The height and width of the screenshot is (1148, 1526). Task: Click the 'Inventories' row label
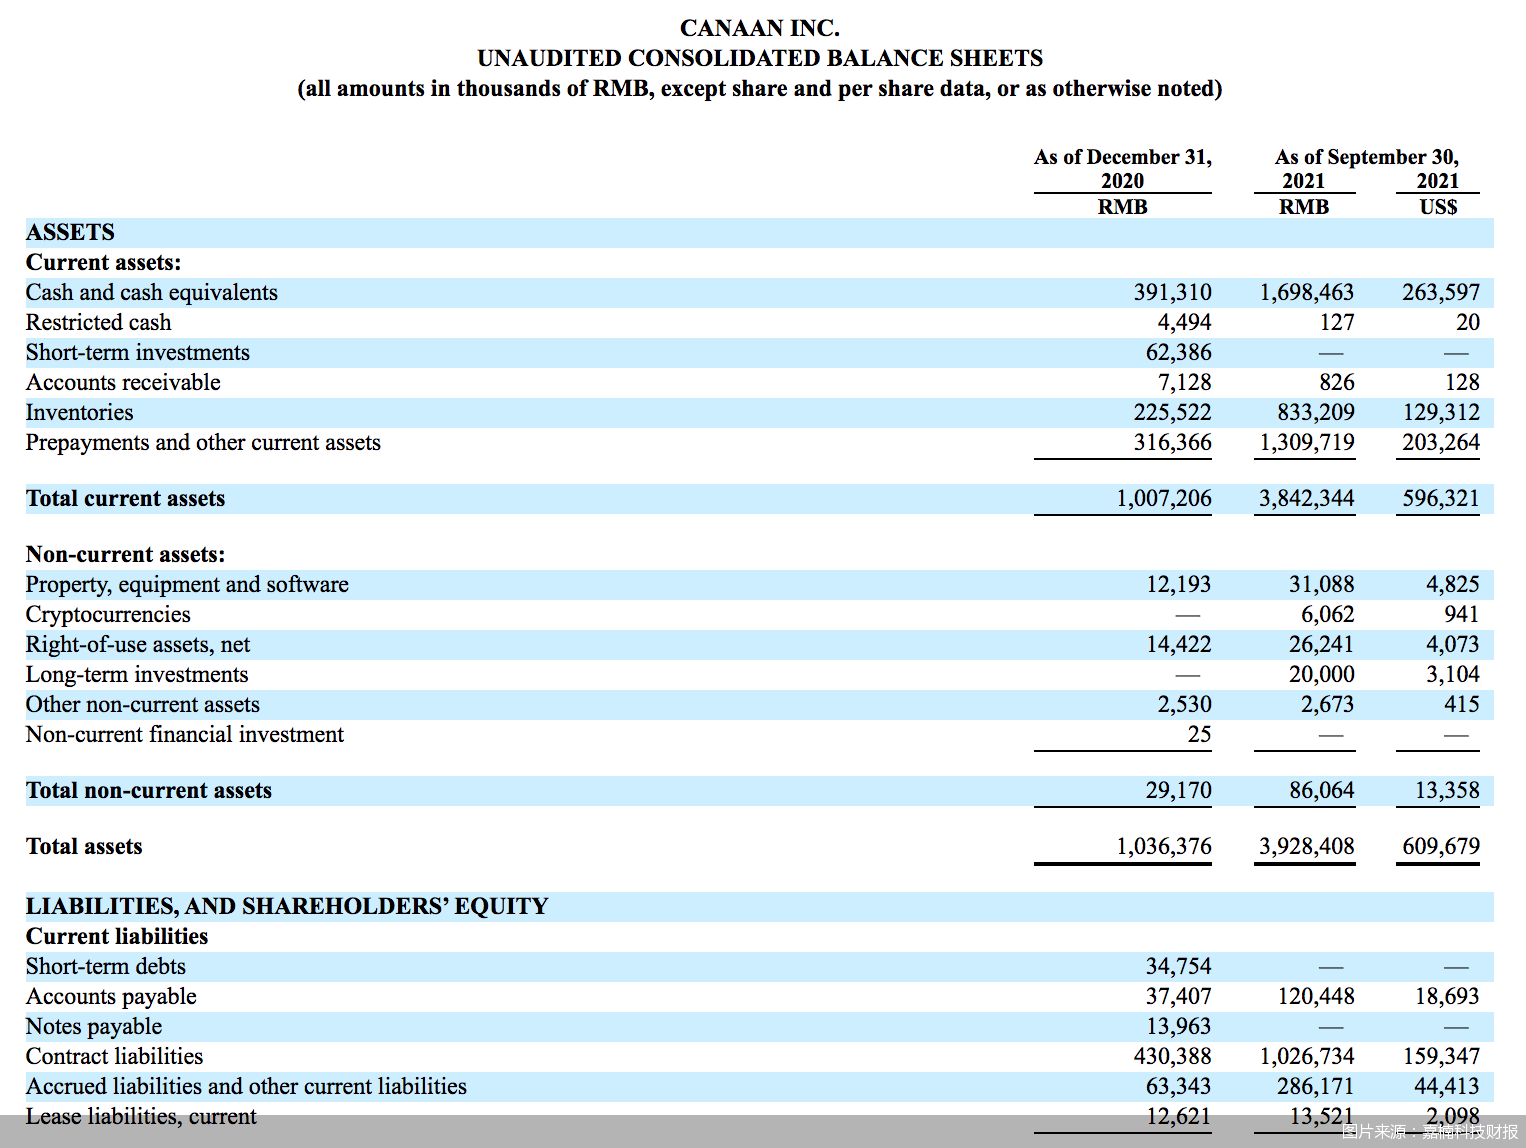[79, 412]
